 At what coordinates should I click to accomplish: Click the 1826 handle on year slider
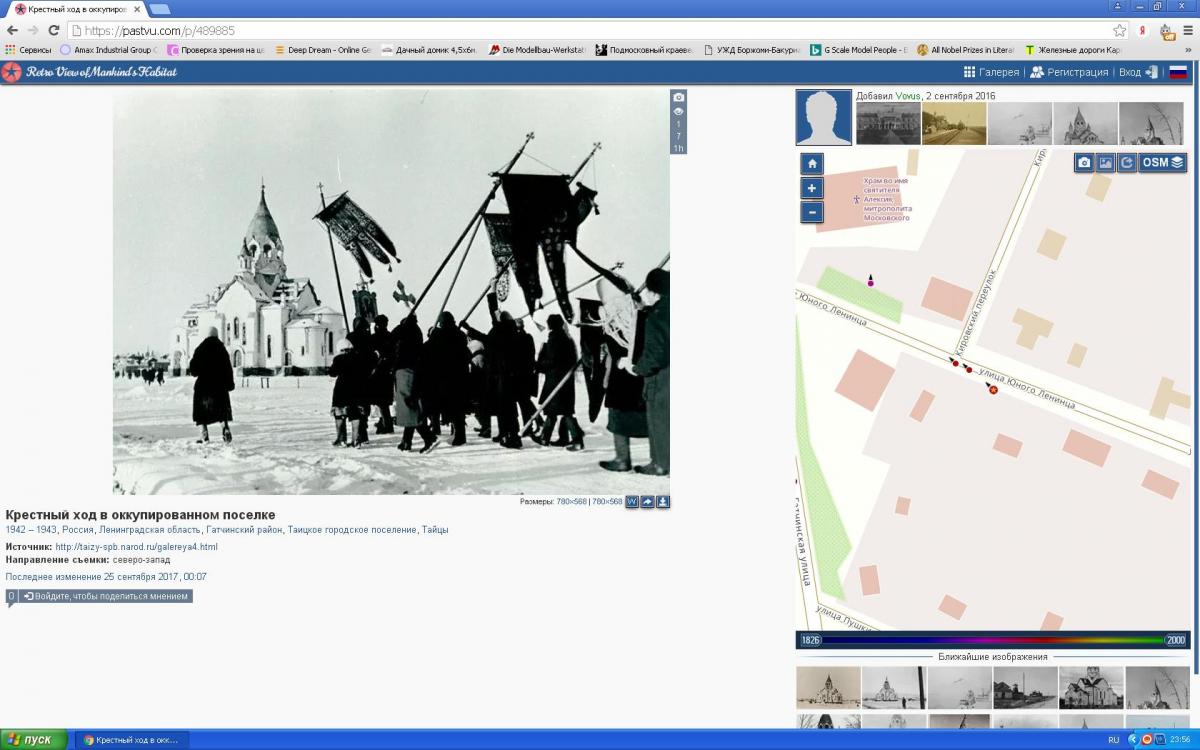810,640
